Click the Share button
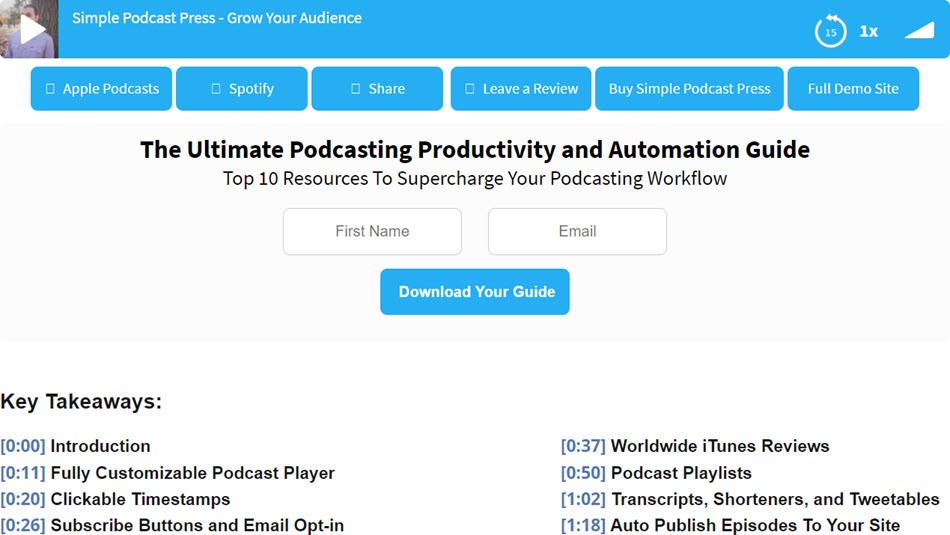This screenshot has width=950, height=535. (377, 88)
